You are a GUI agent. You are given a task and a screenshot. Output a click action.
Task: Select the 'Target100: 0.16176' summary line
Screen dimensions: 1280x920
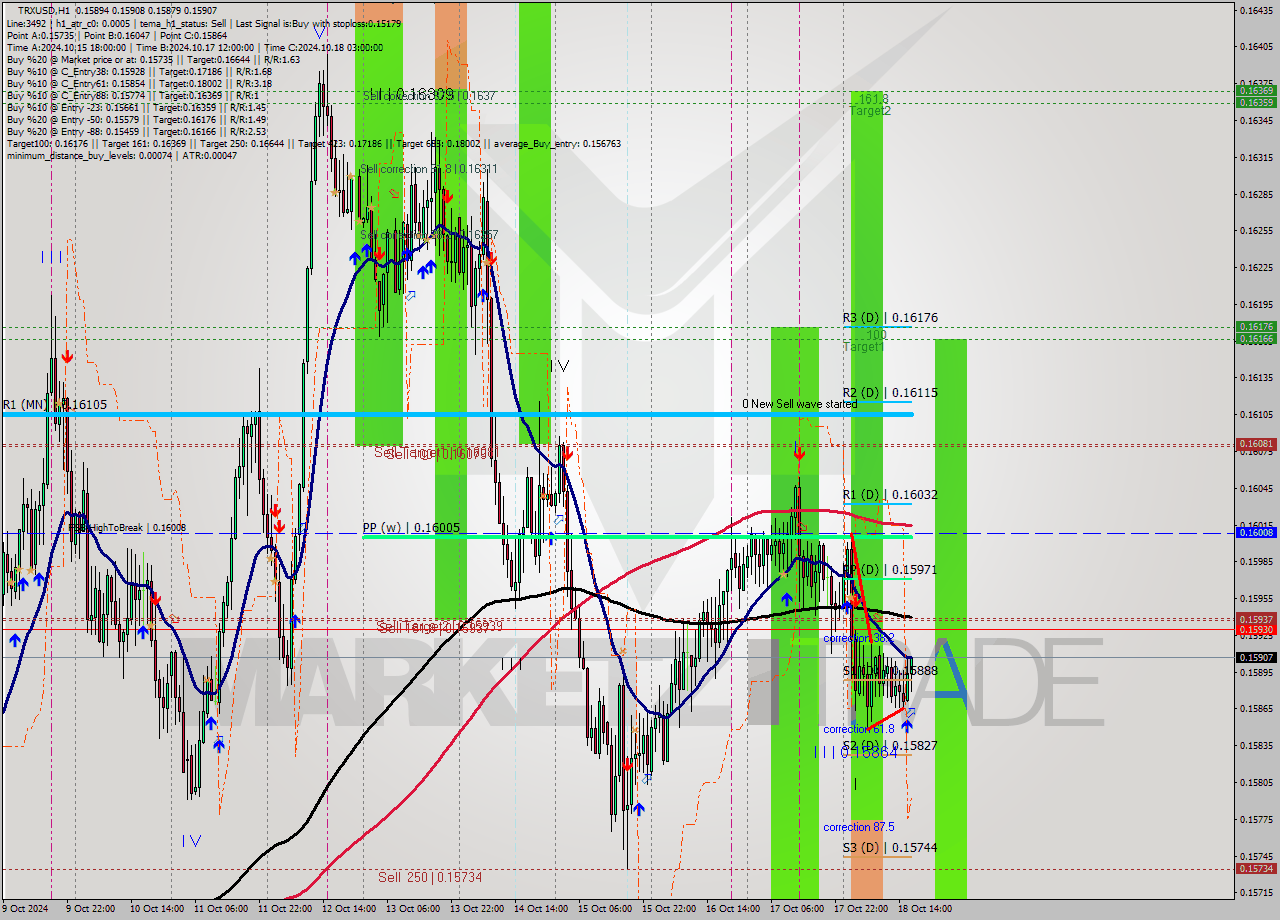pos(313,143)
